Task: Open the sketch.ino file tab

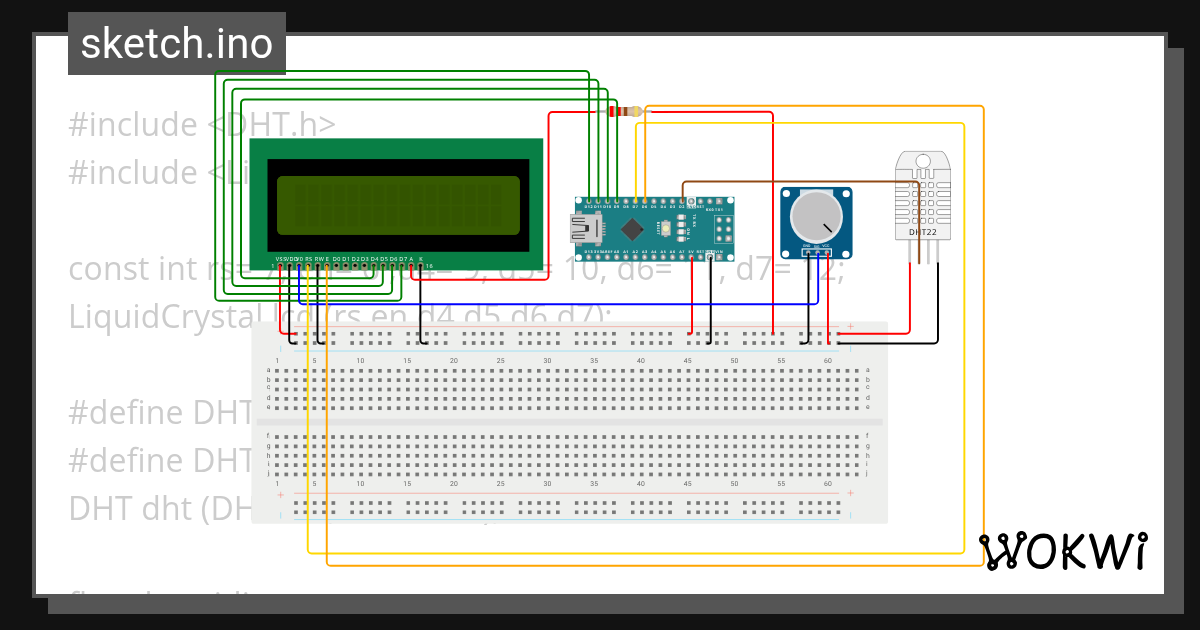Action: click(x=177, y=44)
